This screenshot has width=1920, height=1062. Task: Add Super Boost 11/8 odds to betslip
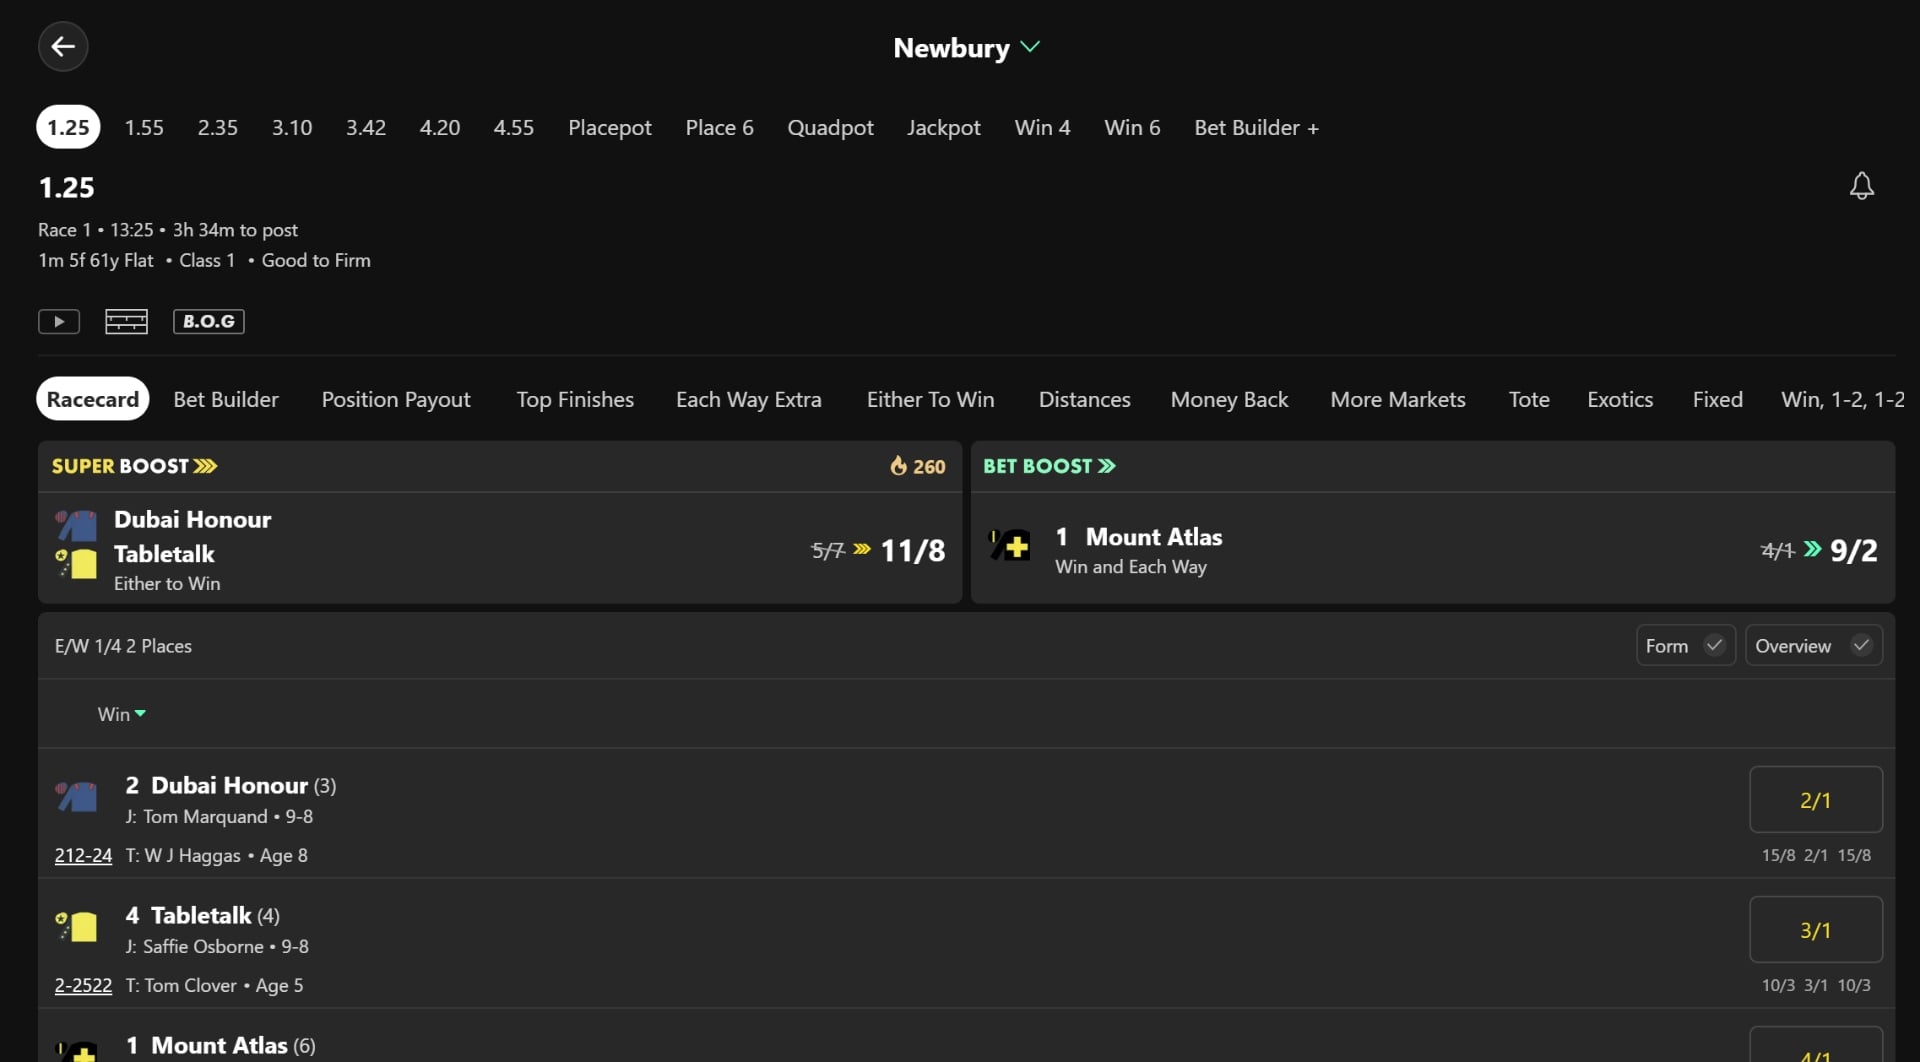pos(912,550)
